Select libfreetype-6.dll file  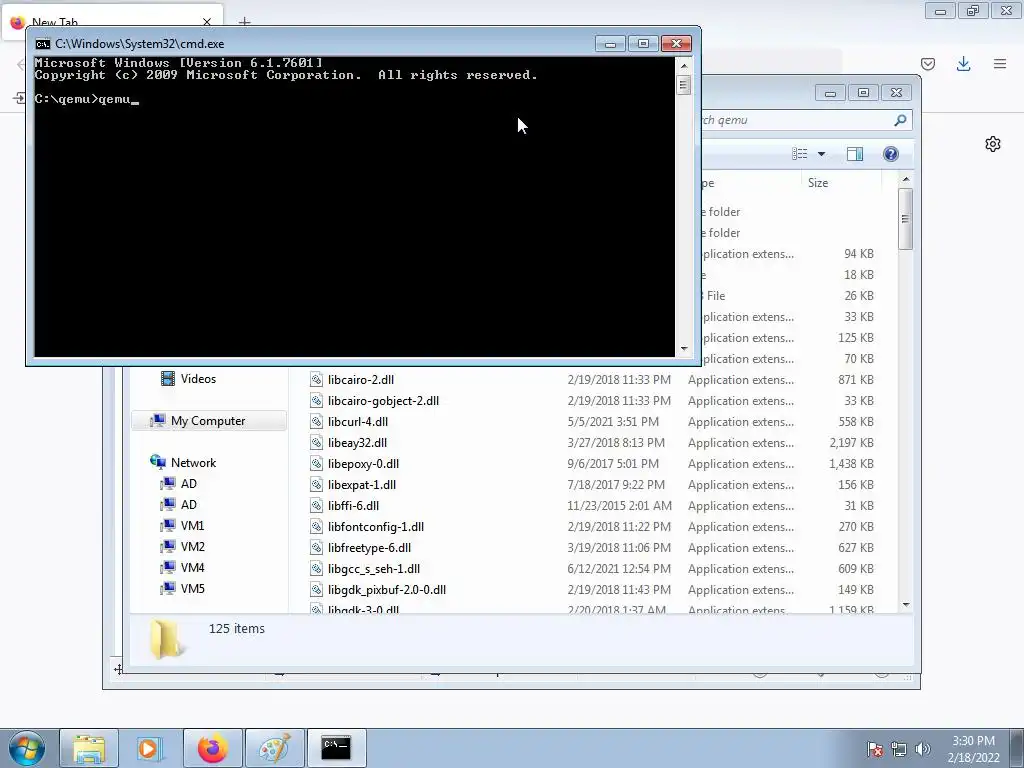pyautogui.click(x=369, y=547)
